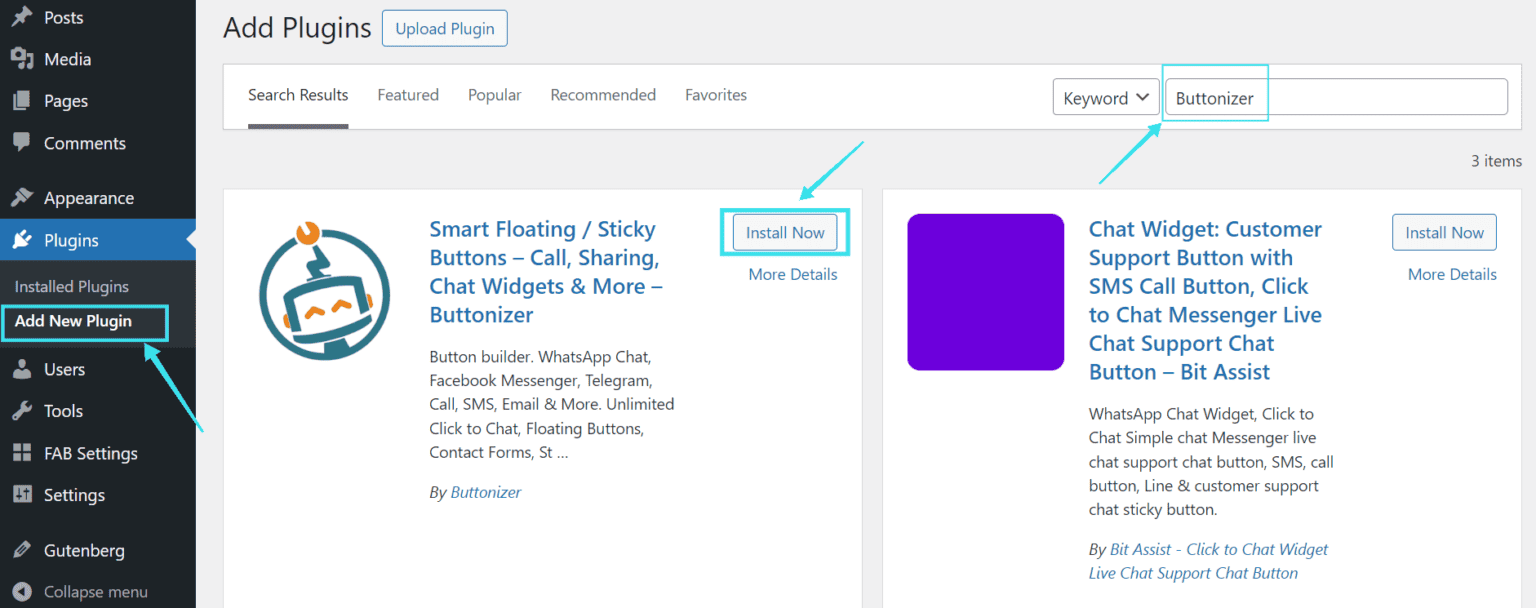Image resolution: width=1536 pixels, height=608 pixels.
Task: Click the Comments speech bubble icon
Action: (22, 143)
